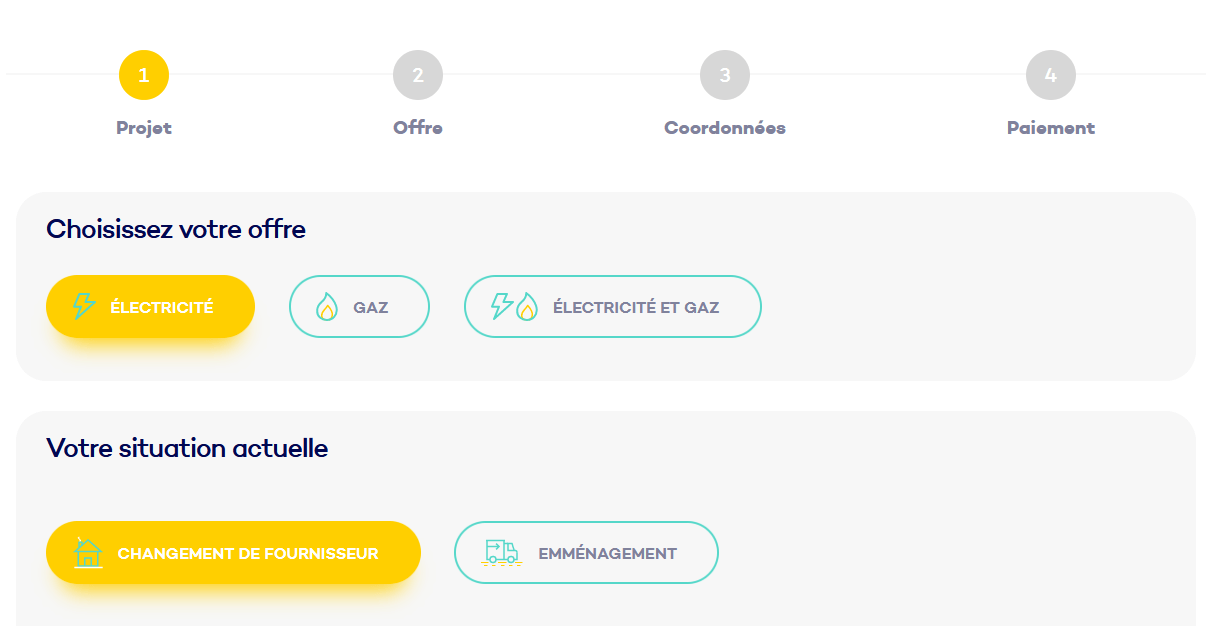Open the Offre step label

418,128
